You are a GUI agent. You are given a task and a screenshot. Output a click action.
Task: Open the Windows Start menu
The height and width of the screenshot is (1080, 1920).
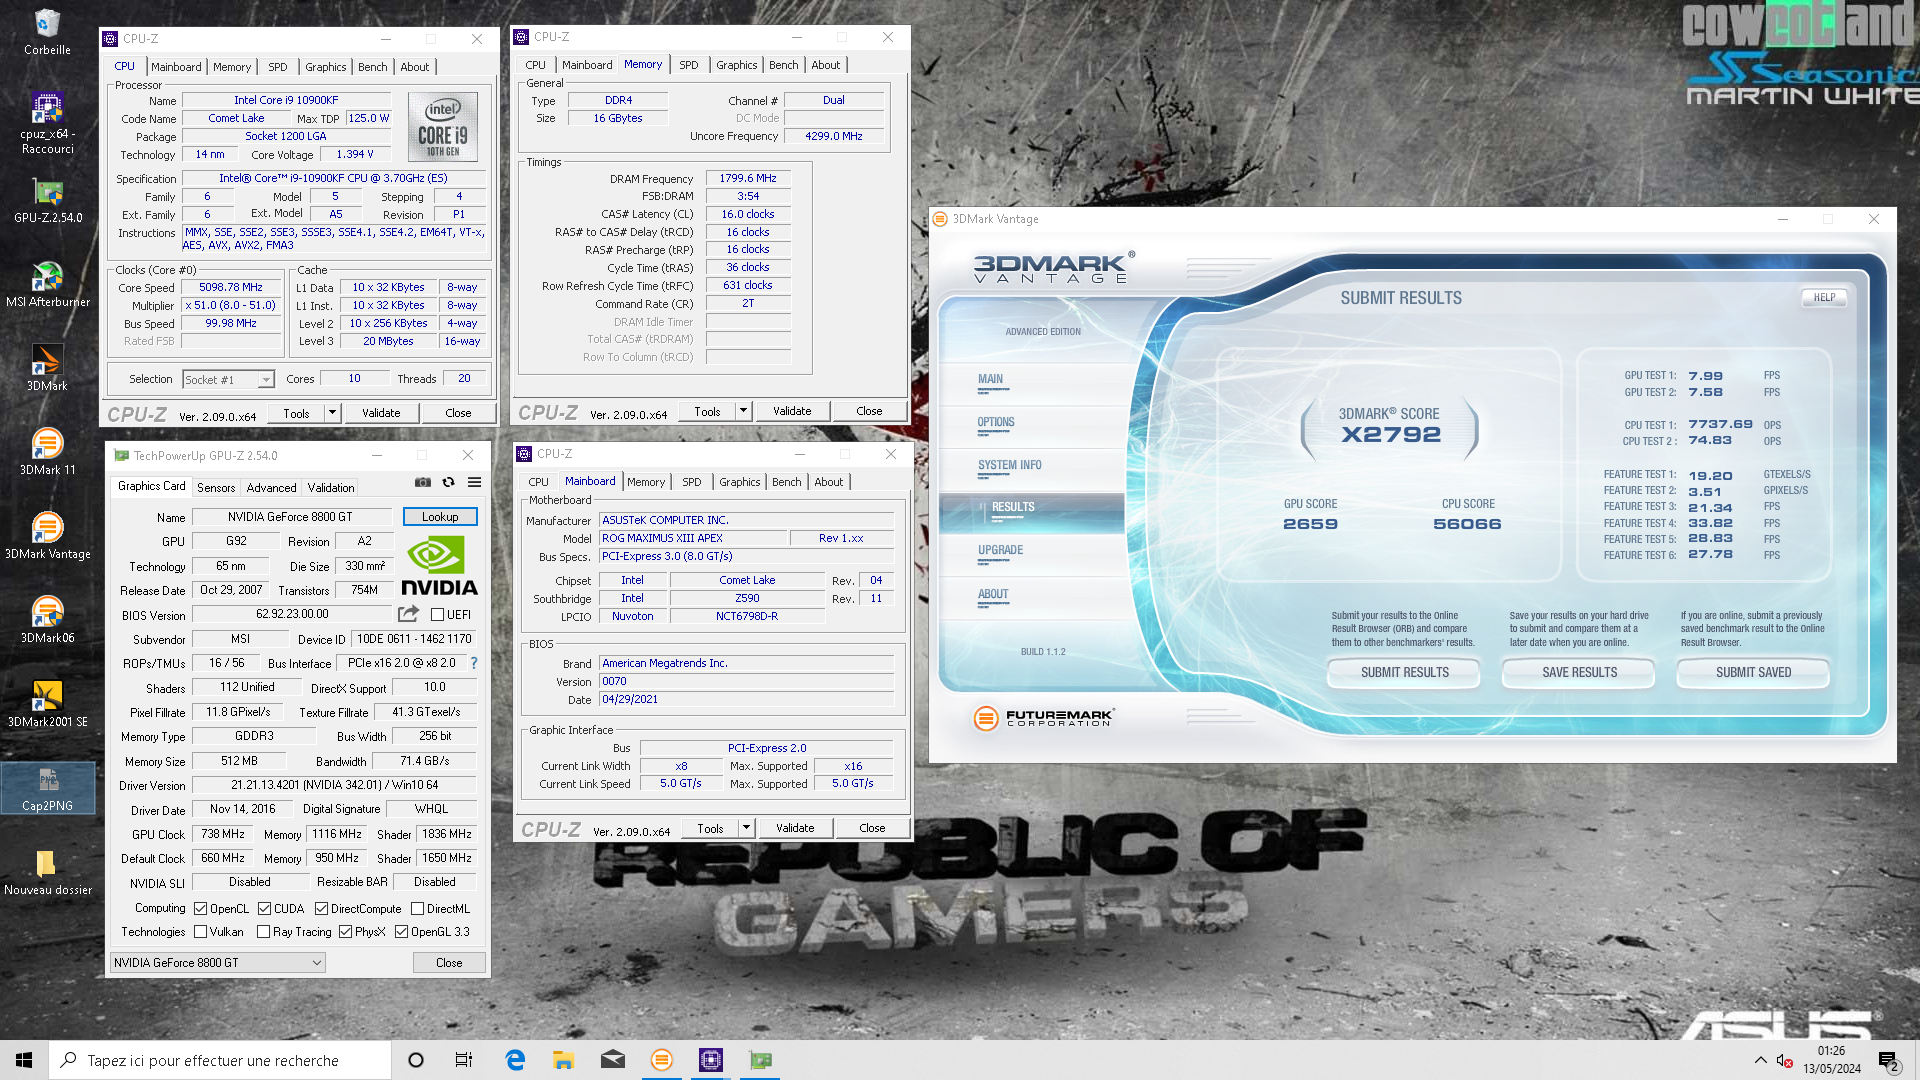pyautogui.click(x=24, y=1060)
